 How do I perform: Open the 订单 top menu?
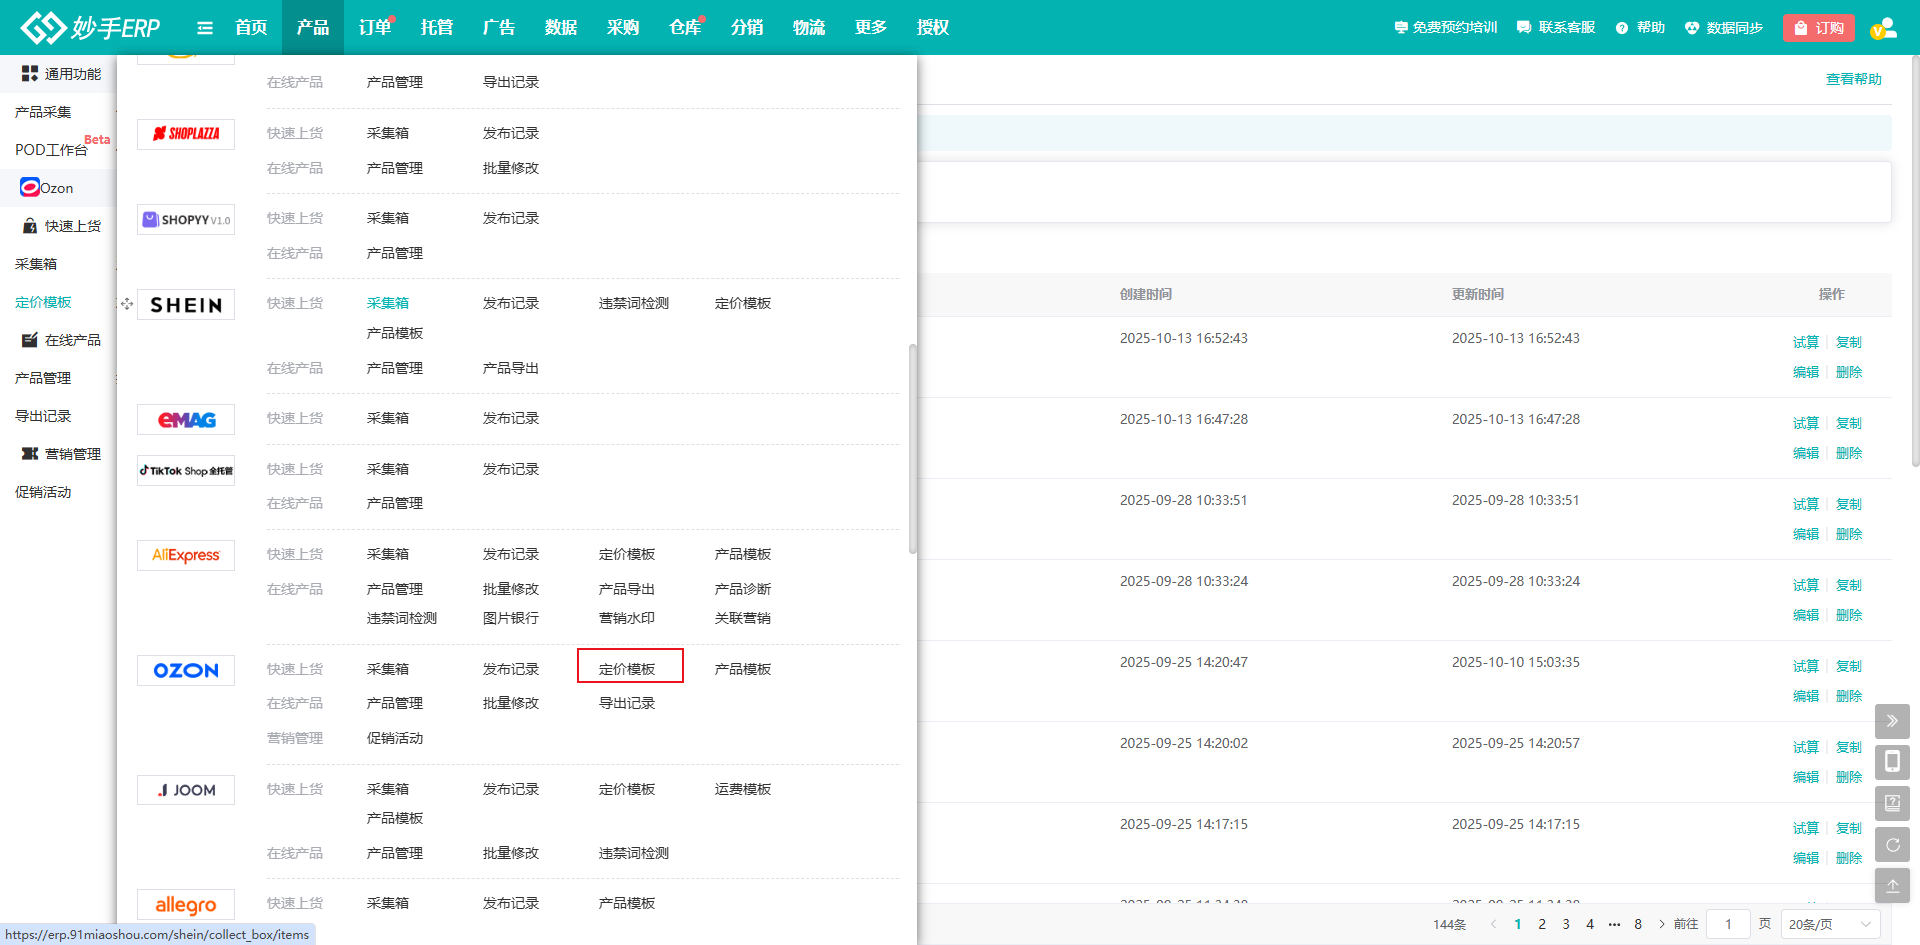pyautogui.click(x=375, y=28)
